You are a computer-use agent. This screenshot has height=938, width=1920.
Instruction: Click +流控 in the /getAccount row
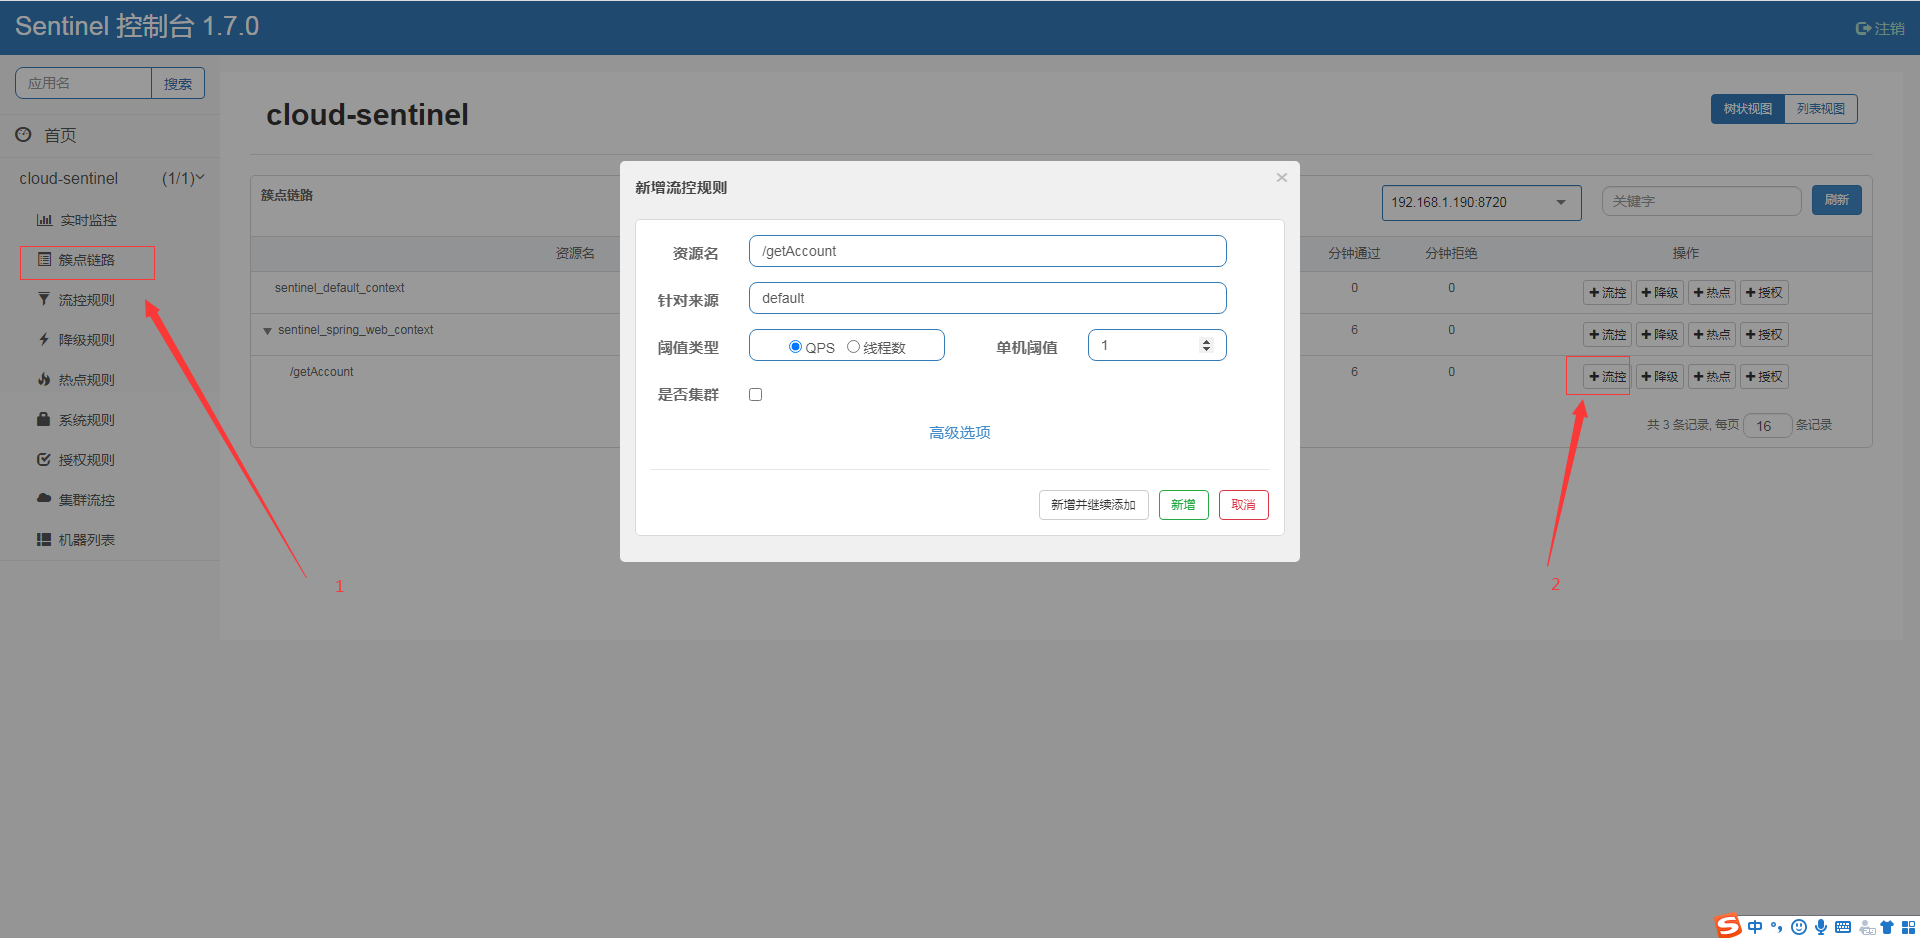tap(1607, 377)
